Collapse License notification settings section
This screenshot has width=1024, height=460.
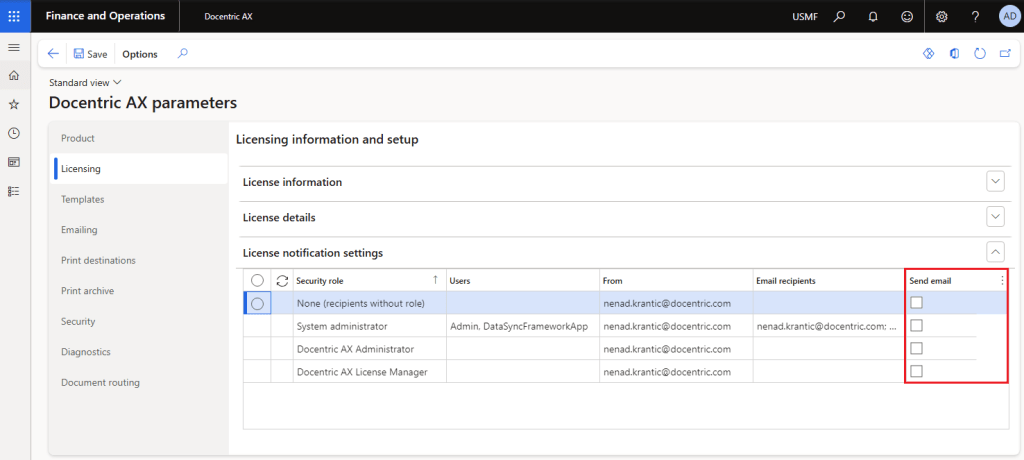[x=995, y=252]
